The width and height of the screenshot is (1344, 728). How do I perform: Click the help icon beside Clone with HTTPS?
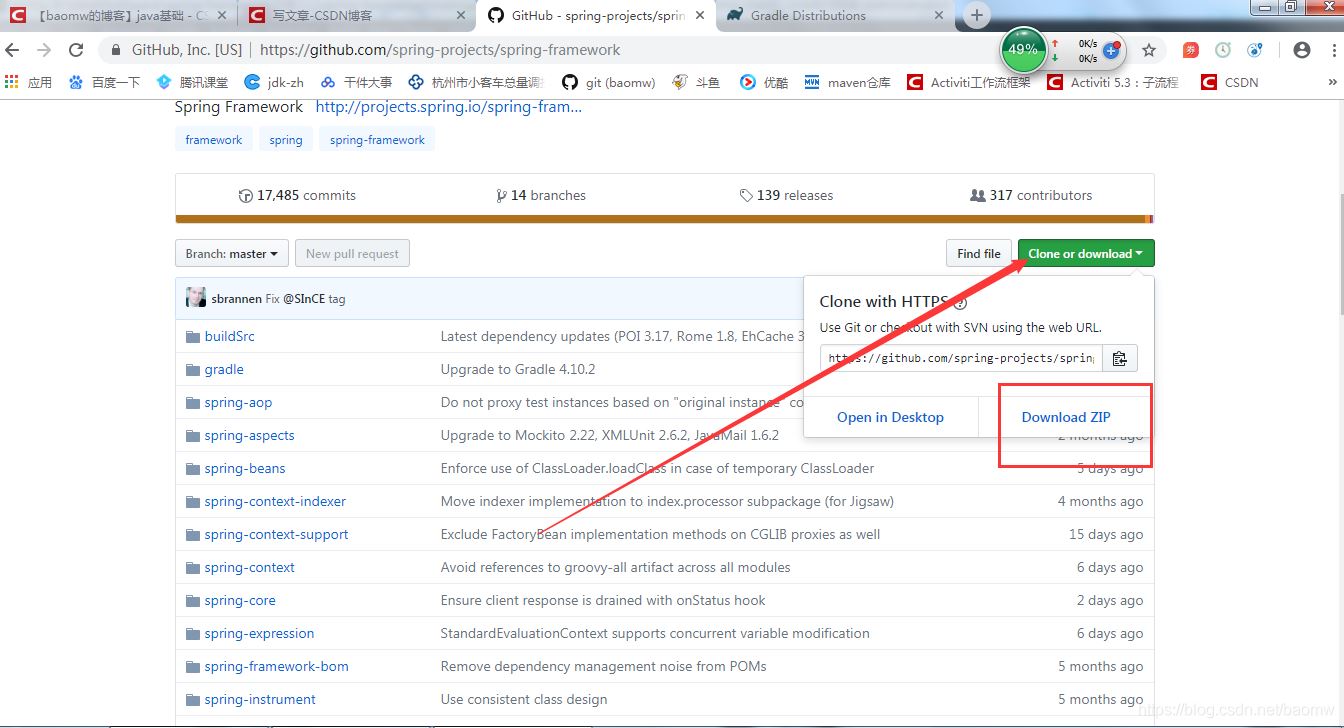[x=960, y=302]
